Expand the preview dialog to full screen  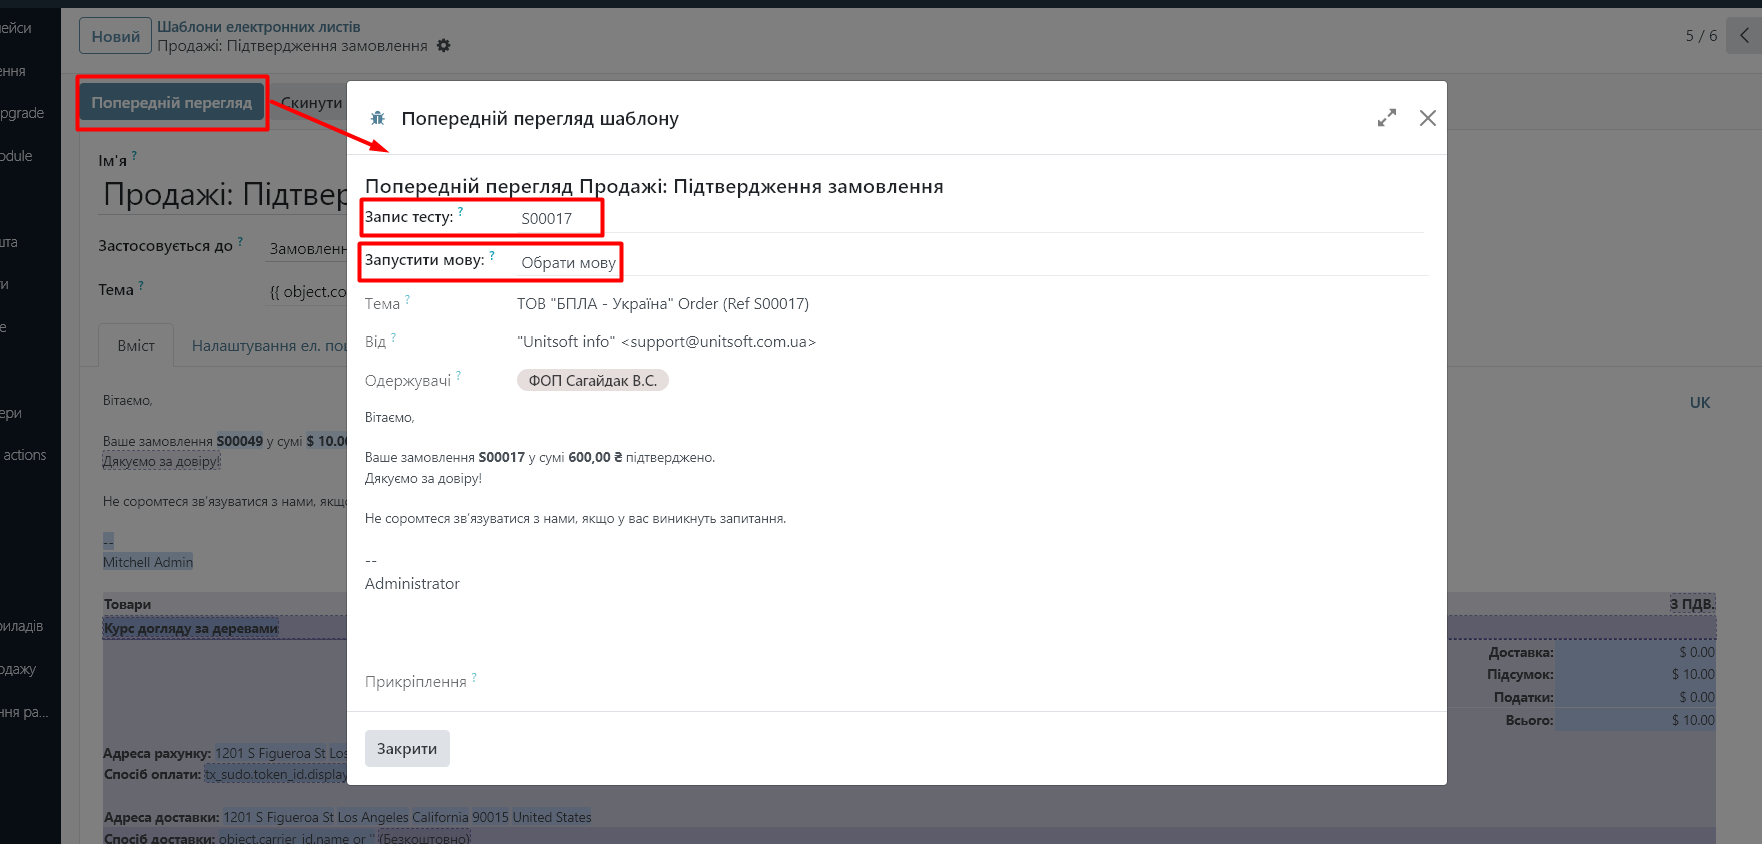1386,118
